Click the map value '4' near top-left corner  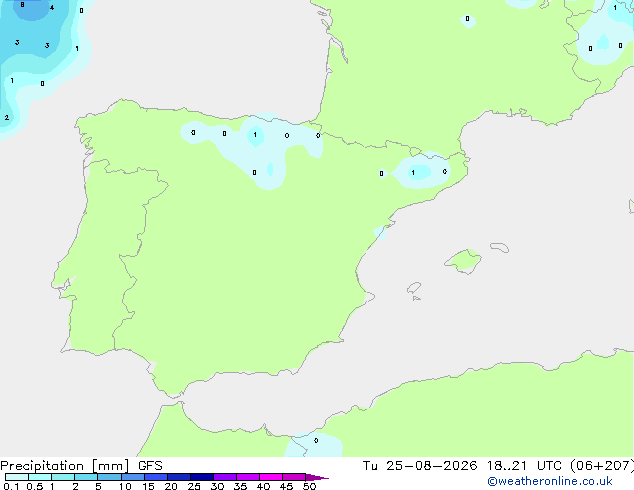[x=52, y=8]
